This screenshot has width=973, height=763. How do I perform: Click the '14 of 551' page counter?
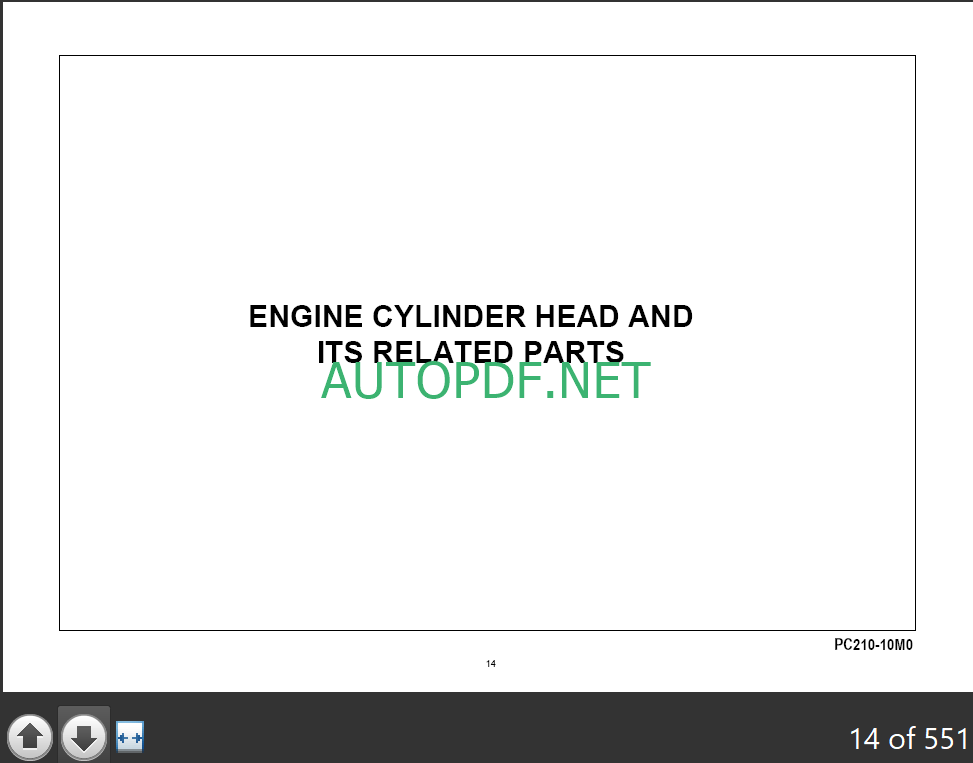908,739
